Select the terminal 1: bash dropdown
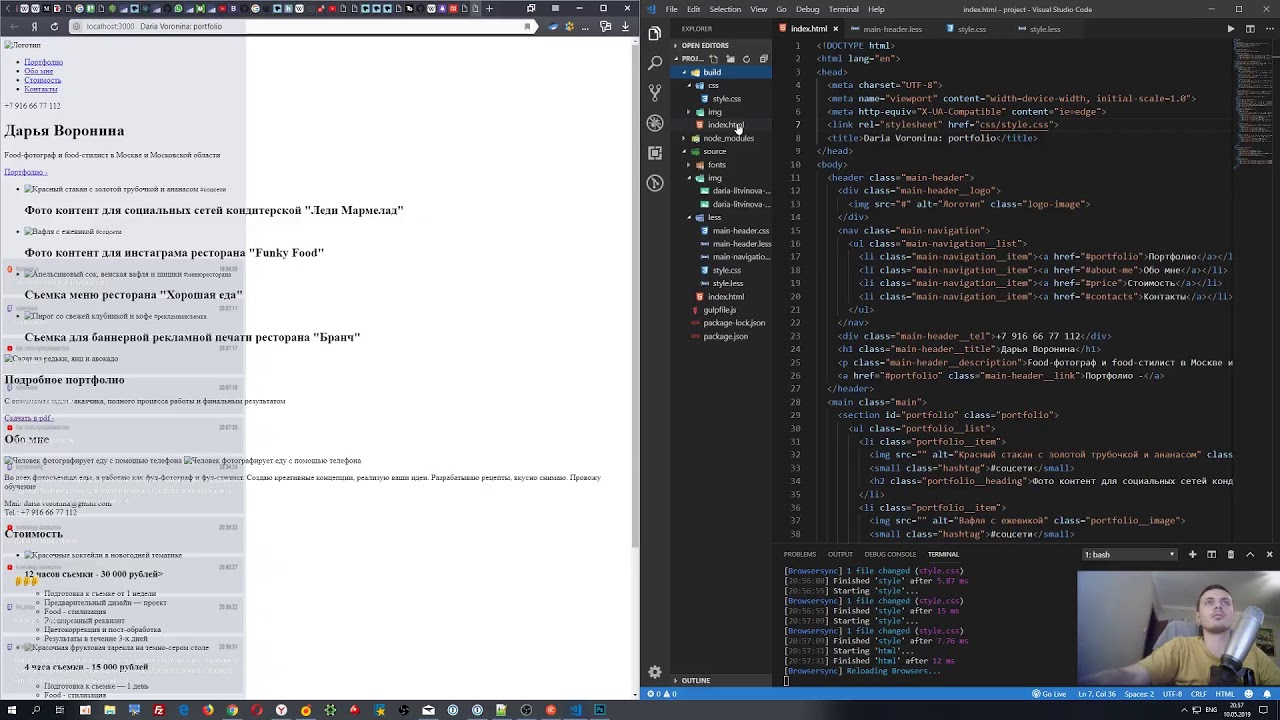The width and height of the screenshot is (1280, 720). pyautogui.click(x=1130, y=554)
